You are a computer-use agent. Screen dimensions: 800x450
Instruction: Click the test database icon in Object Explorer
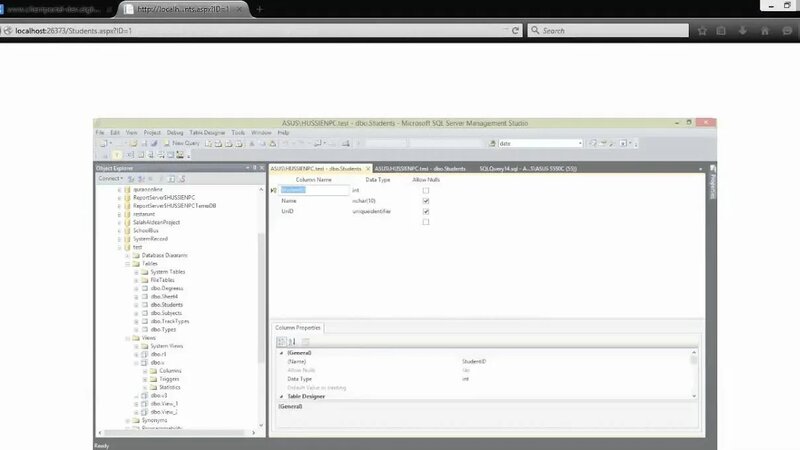point(128,247)
